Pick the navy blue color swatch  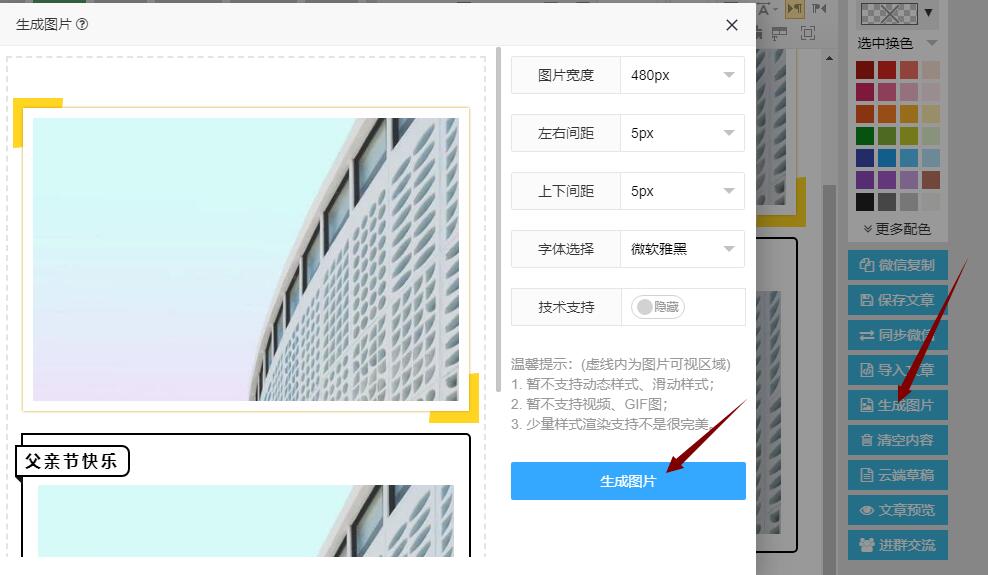click(864, 157)
